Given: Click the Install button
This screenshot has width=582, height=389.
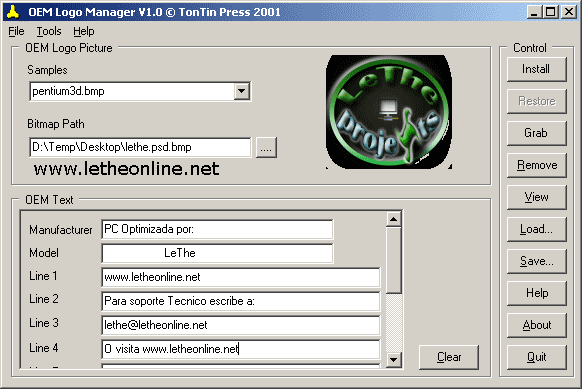Looking at the screenshot, I should click(536, 69).
